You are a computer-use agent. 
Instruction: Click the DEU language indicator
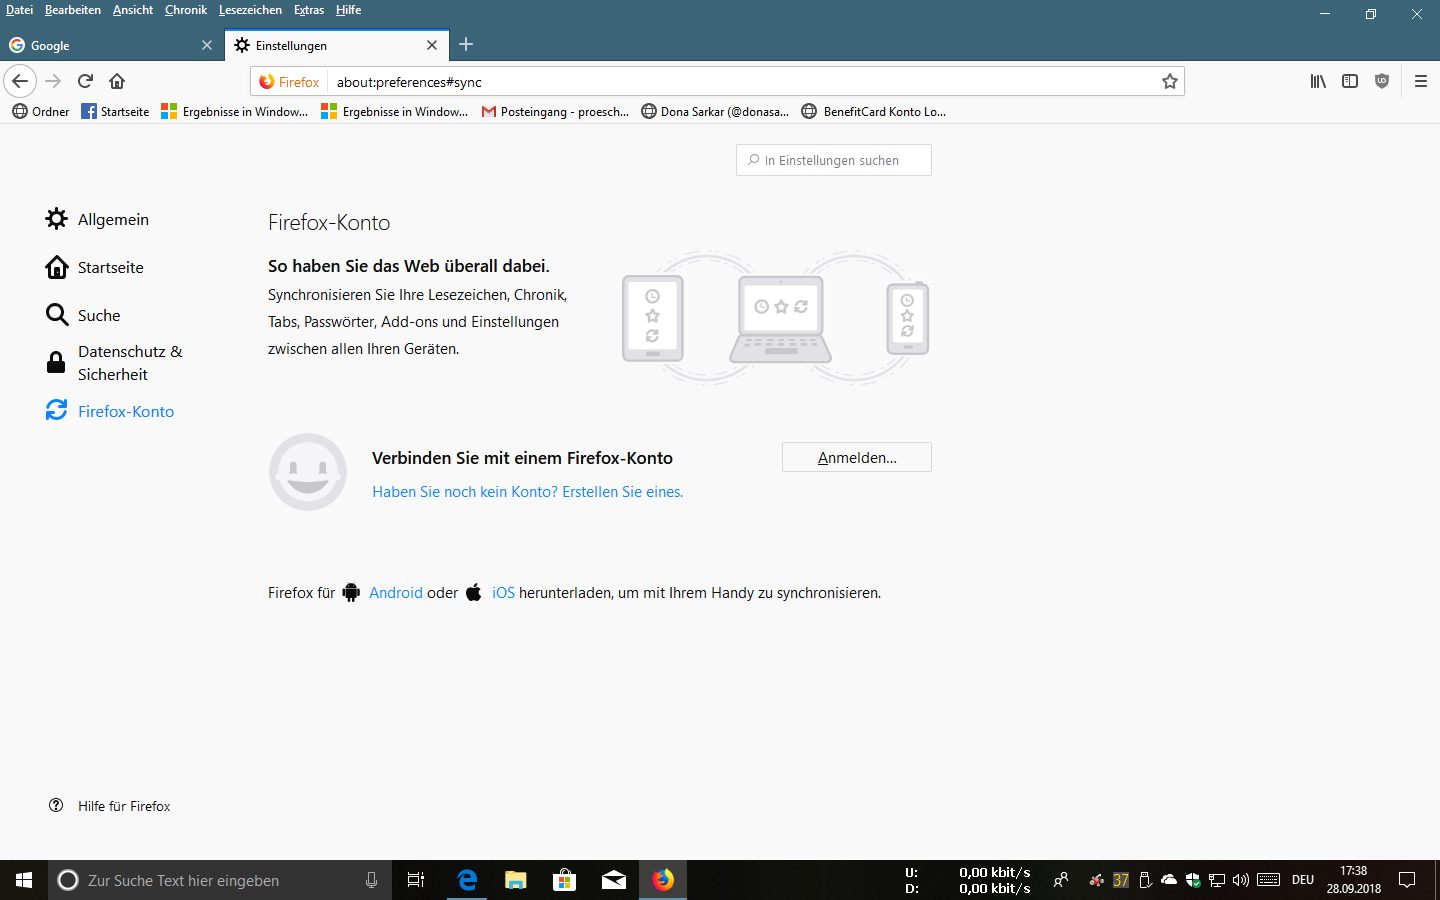tap(1303, 880)
